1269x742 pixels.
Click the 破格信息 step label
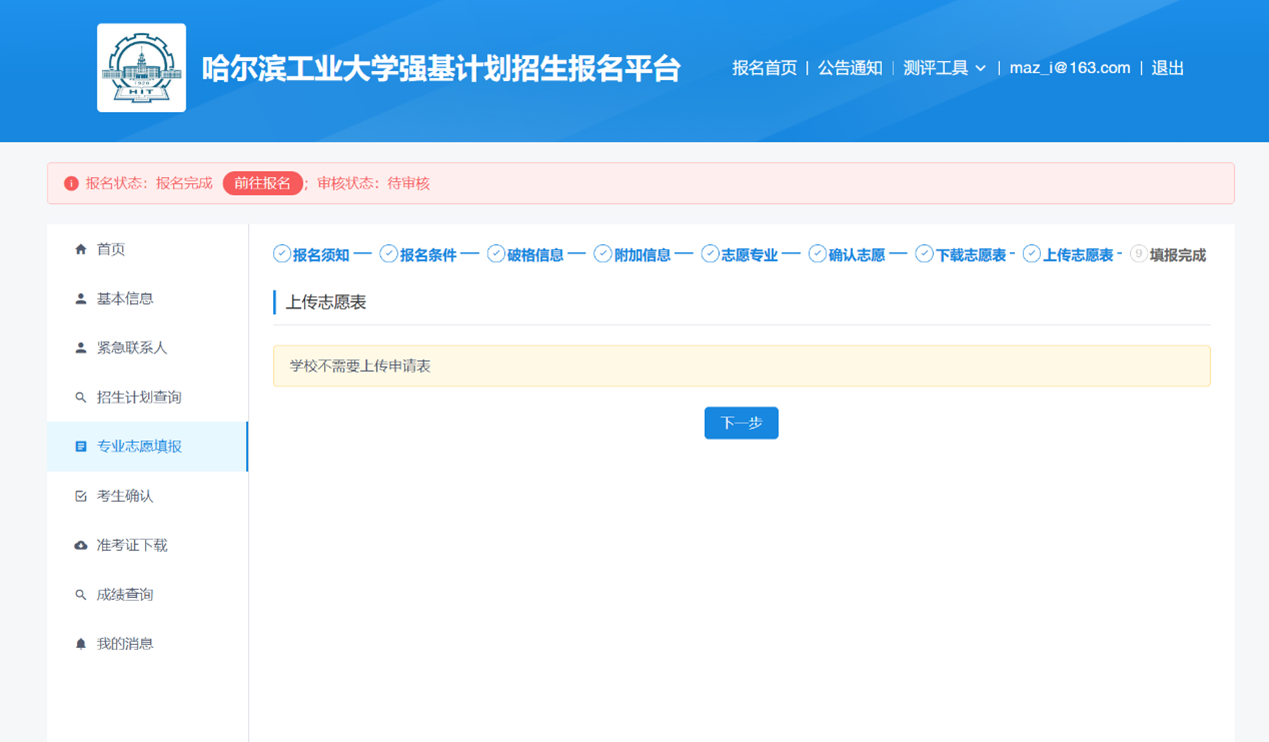coord(535,255)
